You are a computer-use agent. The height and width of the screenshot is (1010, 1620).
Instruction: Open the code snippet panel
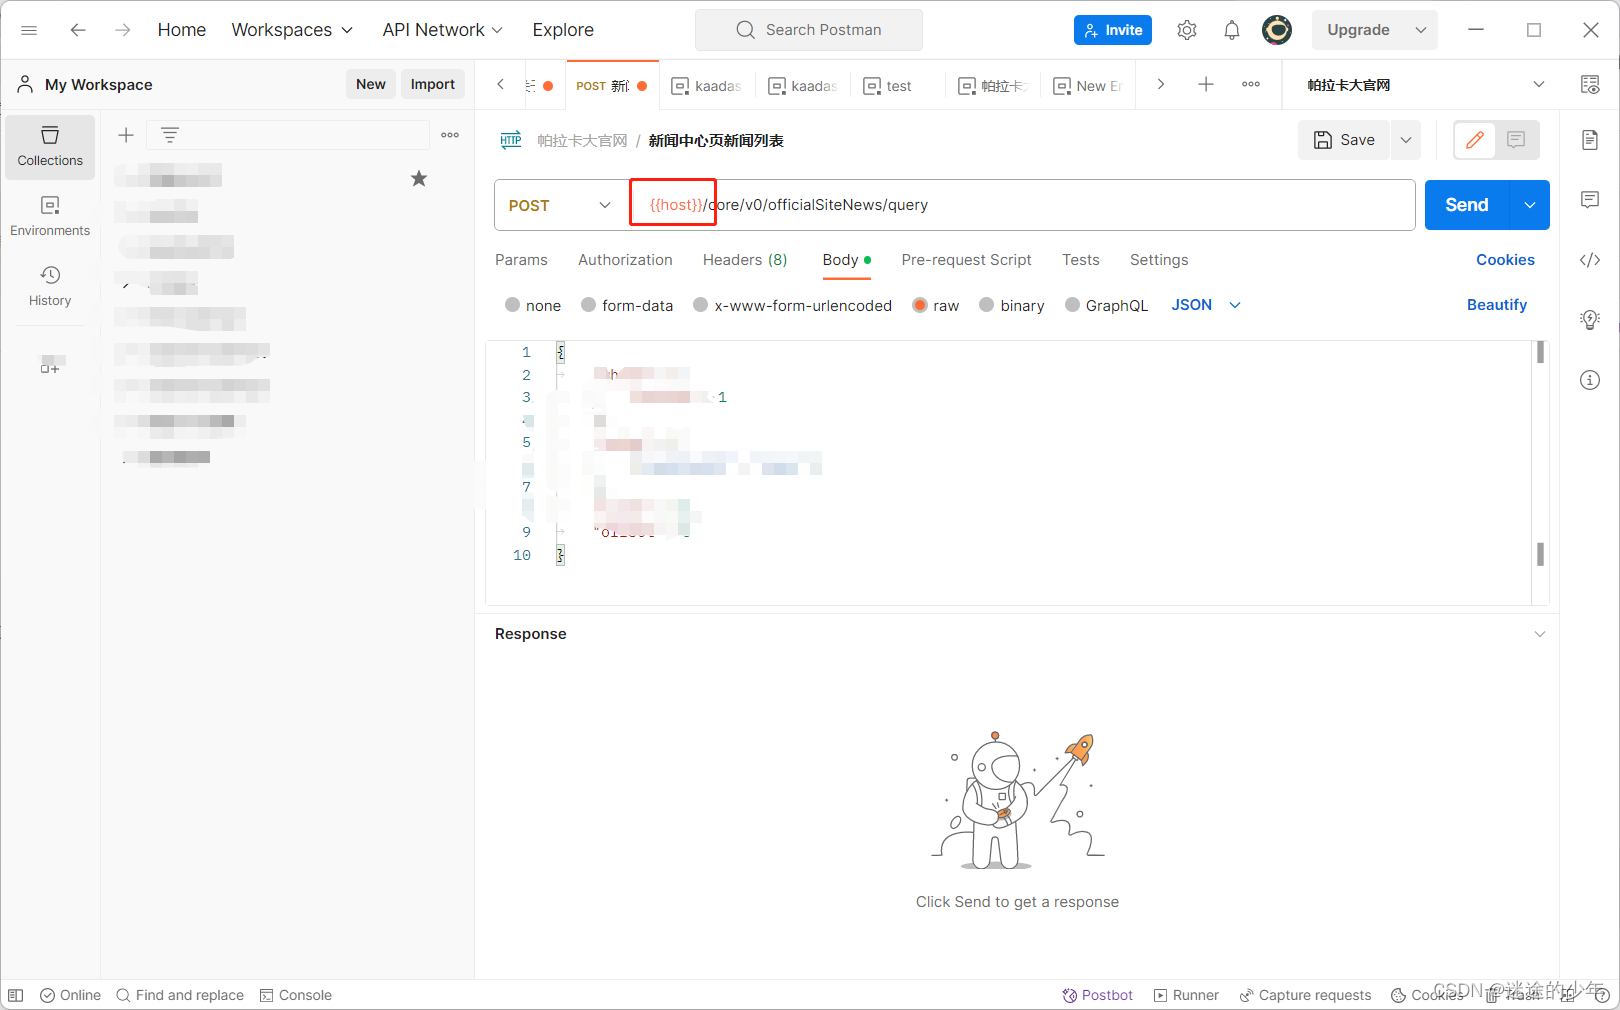coord(1590,260)
